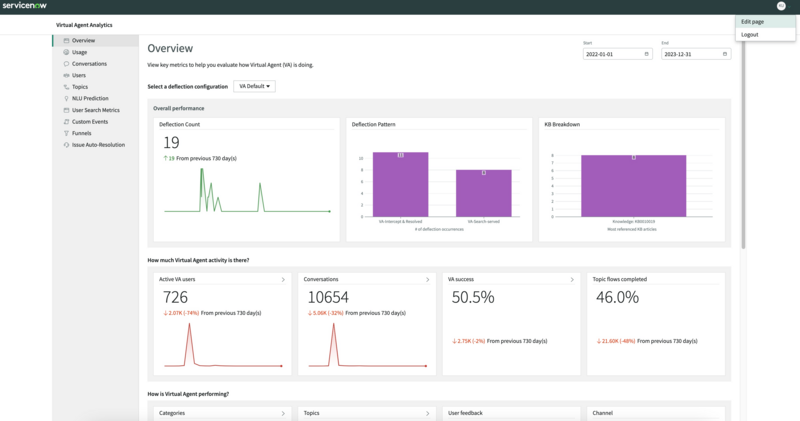Open the End date calendar picker

pyautogui.click(x=725, y=54)
